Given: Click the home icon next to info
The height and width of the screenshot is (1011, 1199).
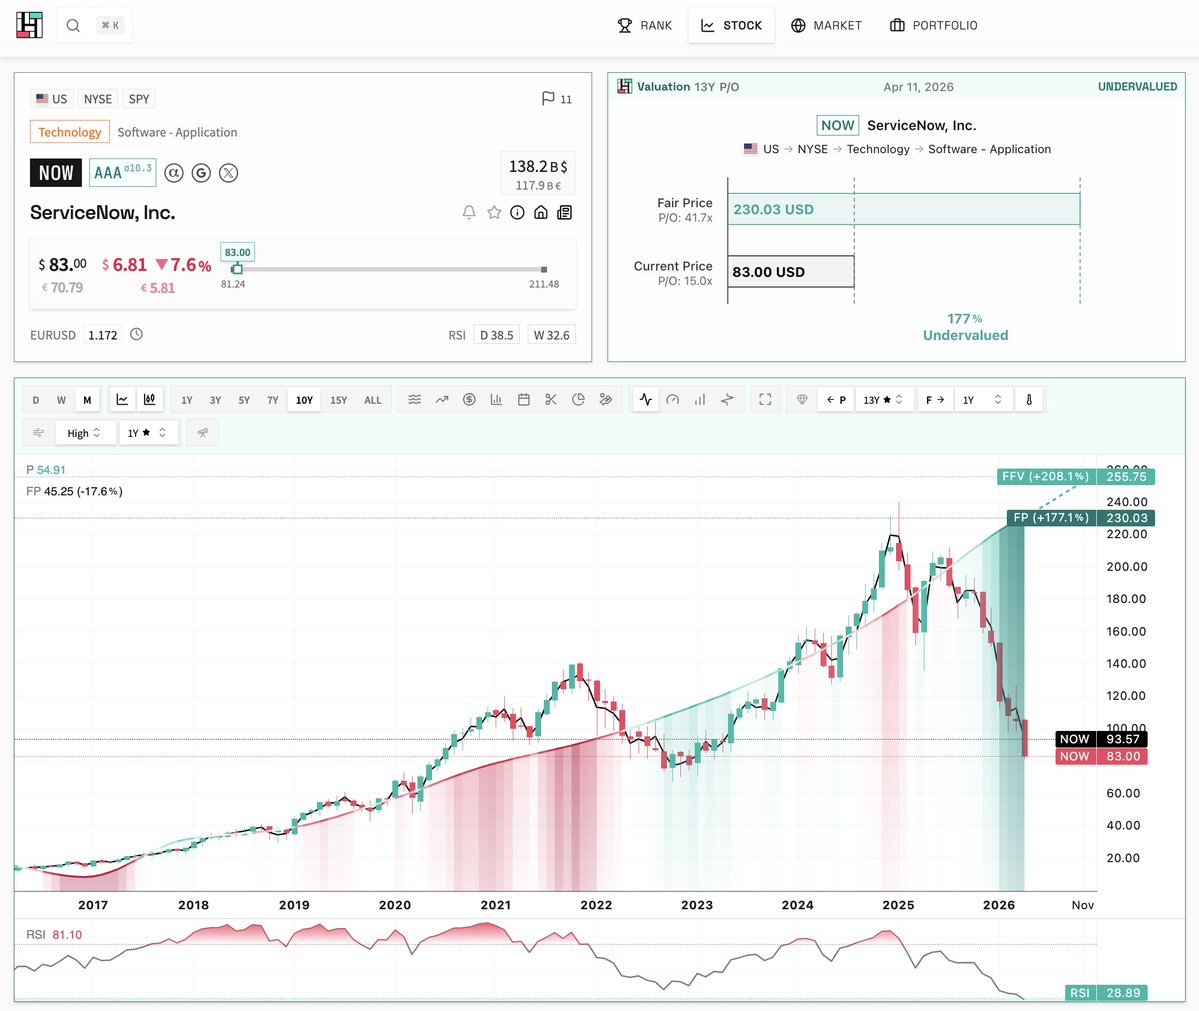Looking at the screenshot, I should coord(541,213).
